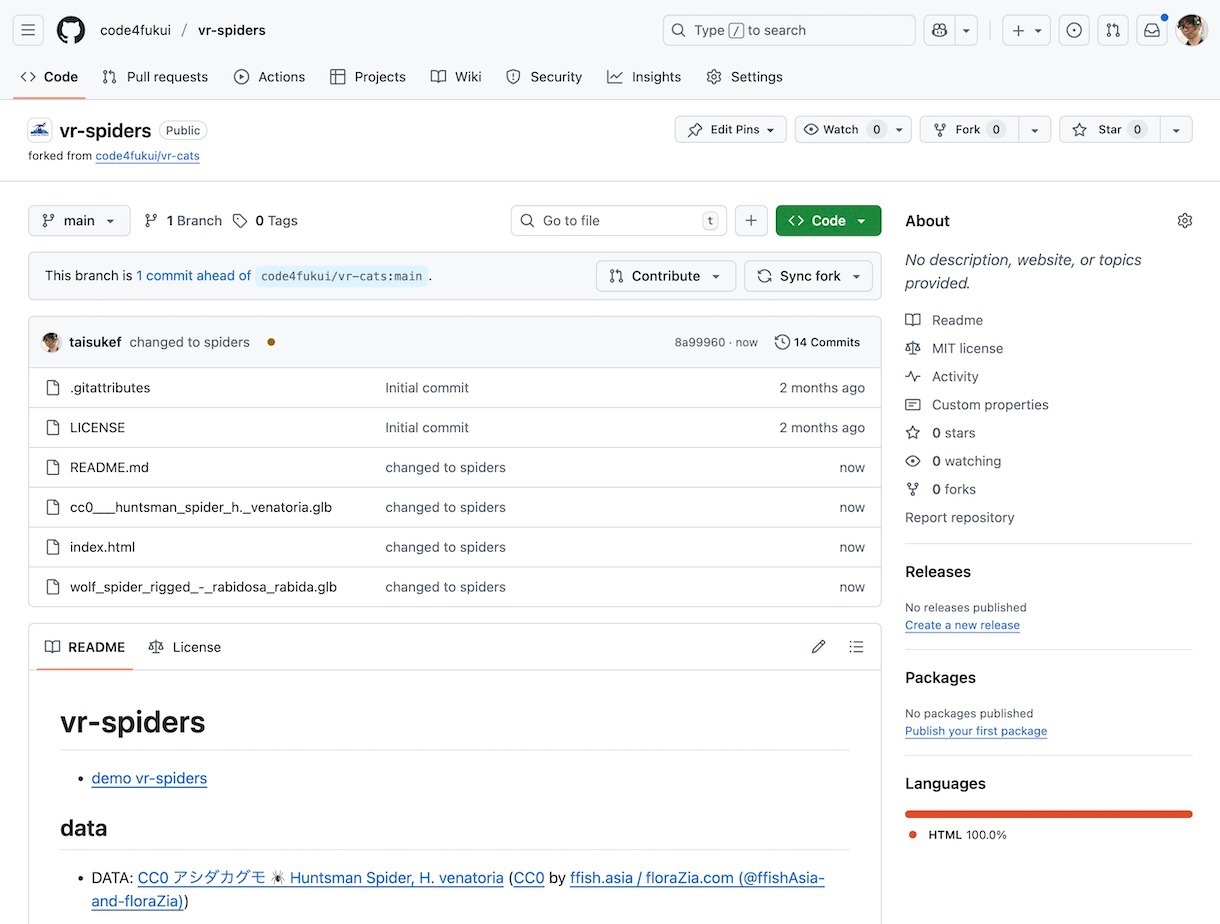Open README.md file

109,468
